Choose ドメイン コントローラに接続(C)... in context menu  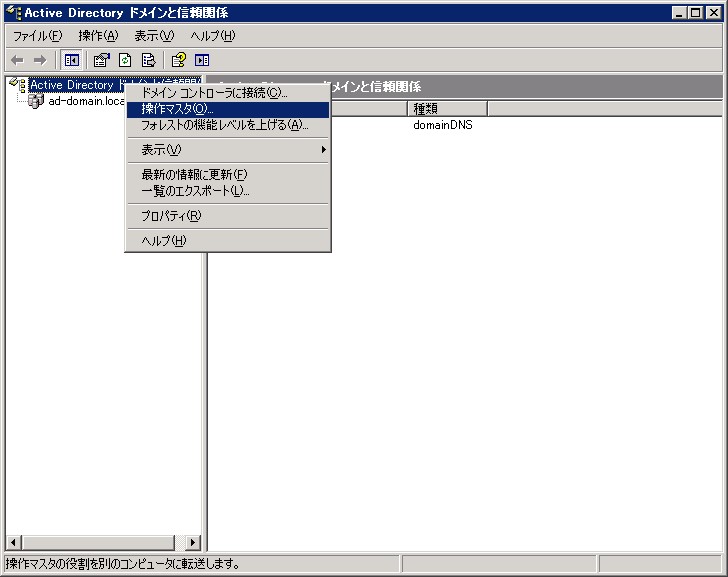pyautogui.click(x=228, y=93)
